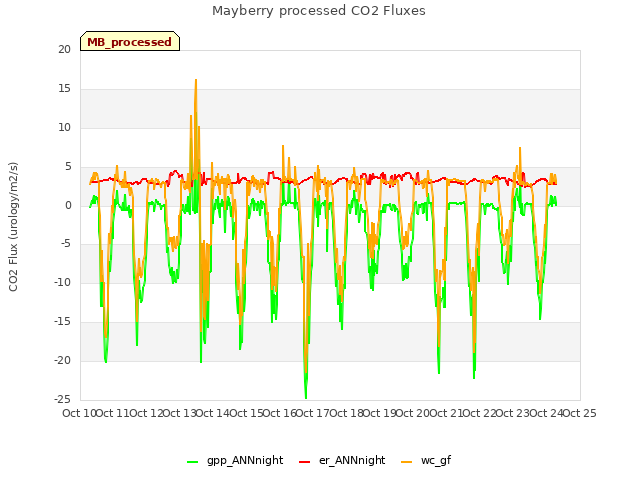The image size is (640, 480).
Task: Toggle the wc_gf legend entry
Action: [426, 460]
